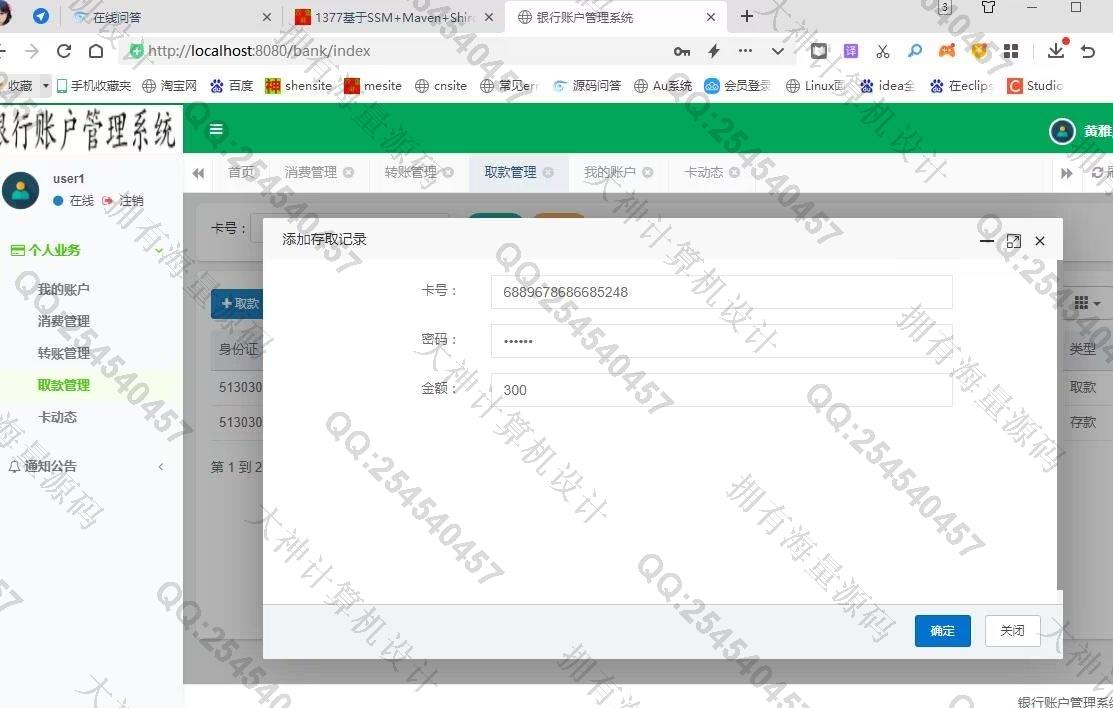Open 取款管理 in the sidebar
The image size is (1113, 708).
(64, 385)
